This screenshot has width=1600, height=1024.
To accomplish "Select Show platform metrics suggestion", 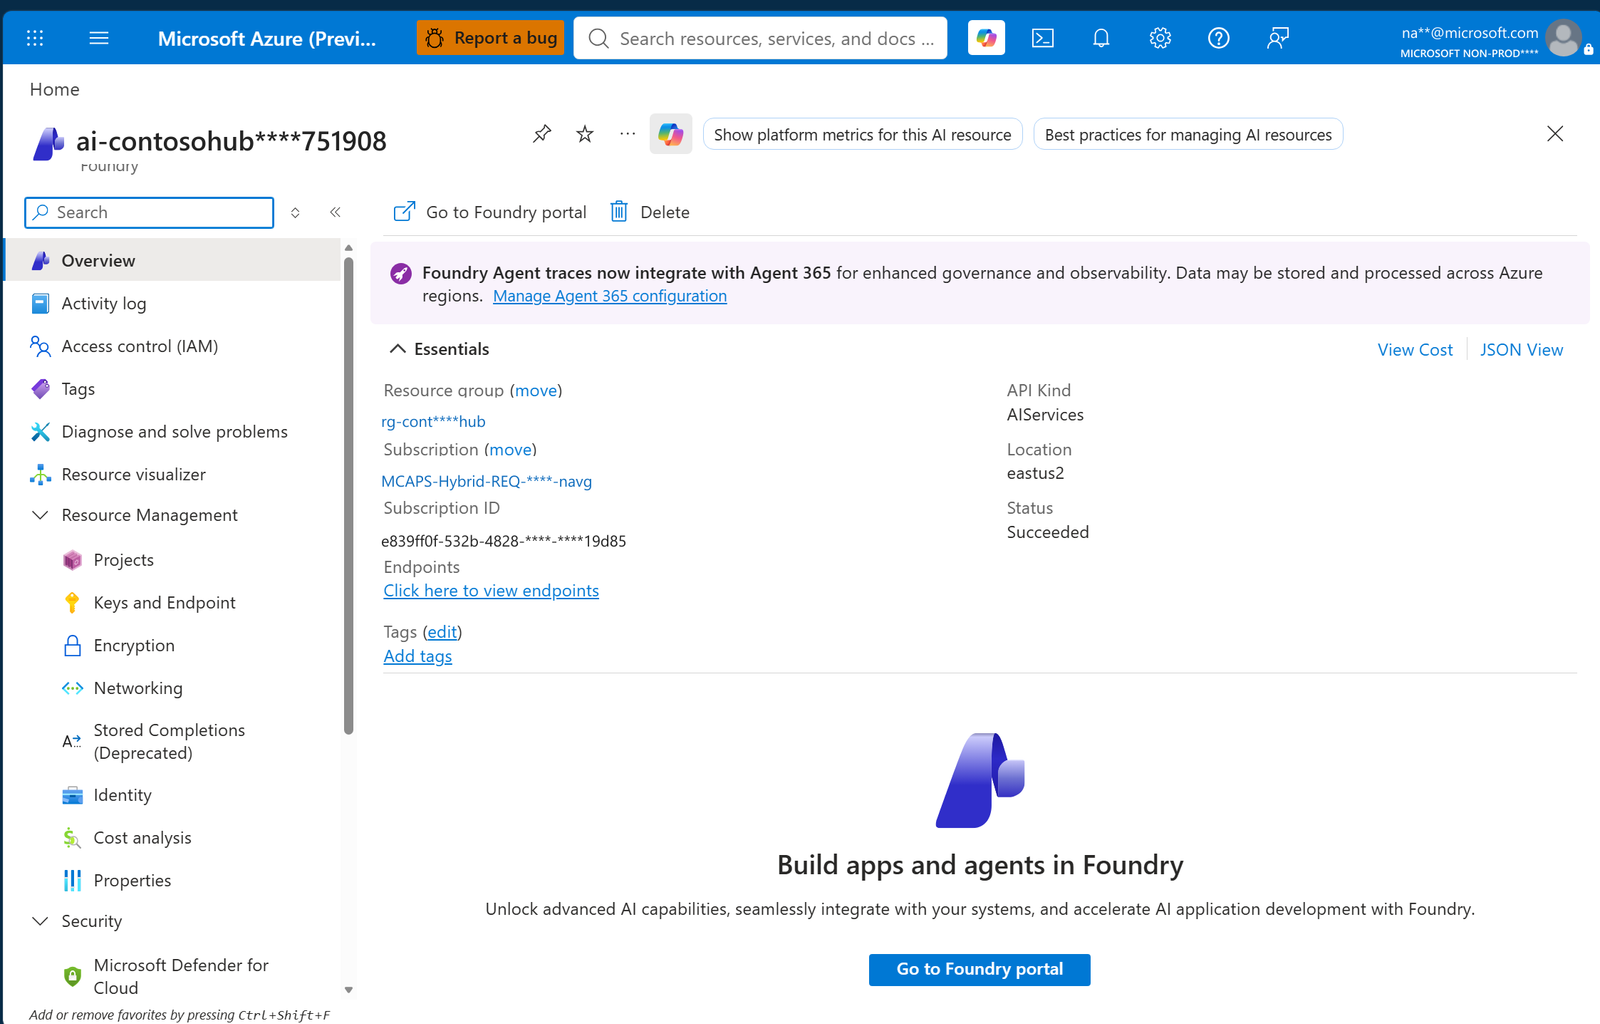I will 862,135.
